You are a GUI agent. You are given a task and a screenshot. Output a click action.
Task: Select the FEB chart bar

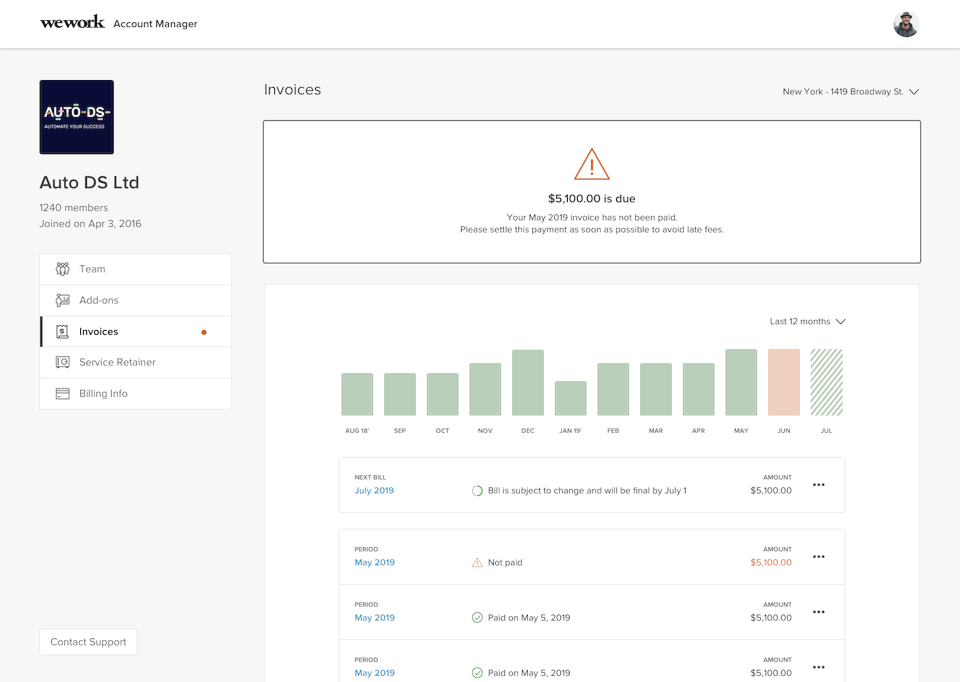(x=613, y=389)
